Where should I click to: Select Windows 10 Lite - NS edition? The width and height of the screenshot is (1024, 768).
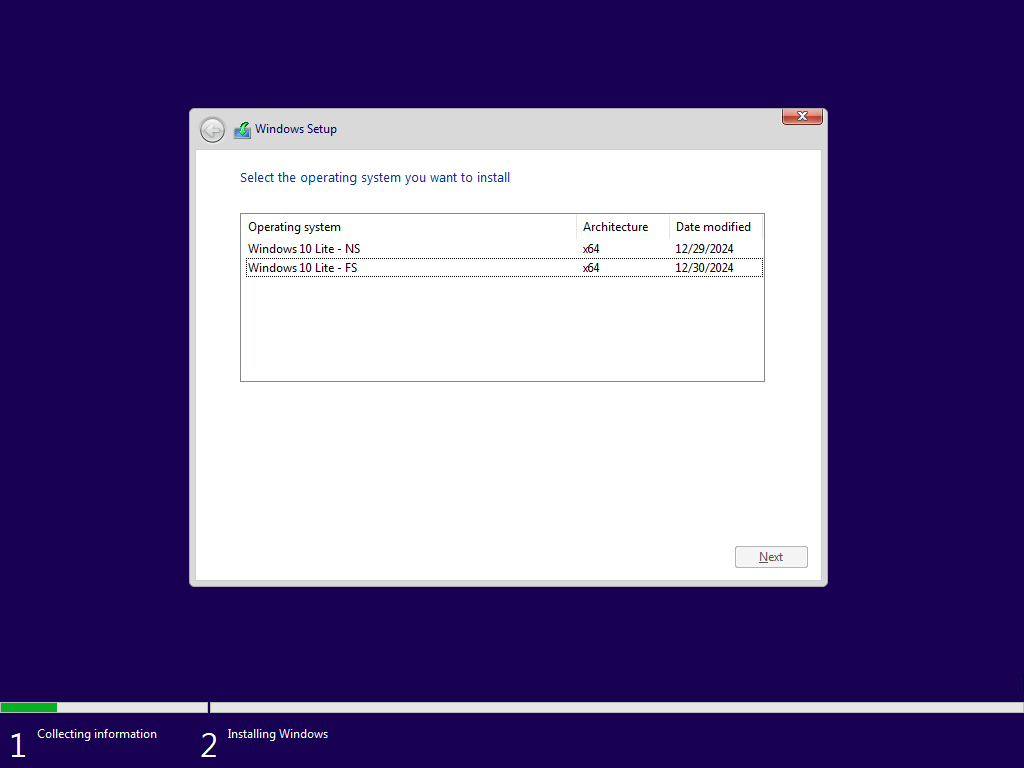[x=304, y=248]
